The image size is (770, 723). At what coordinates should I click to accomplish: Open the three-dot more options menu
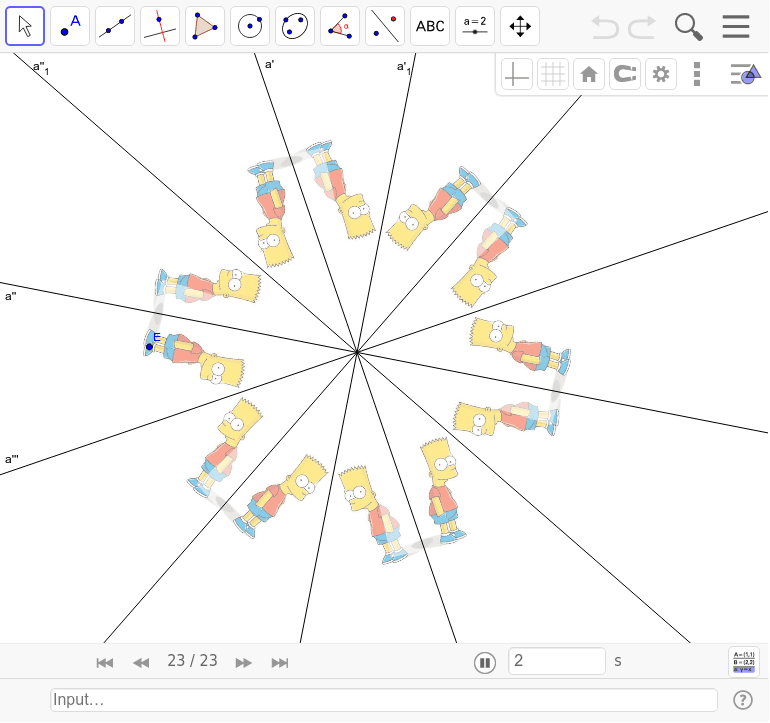(x=697, y=74)
